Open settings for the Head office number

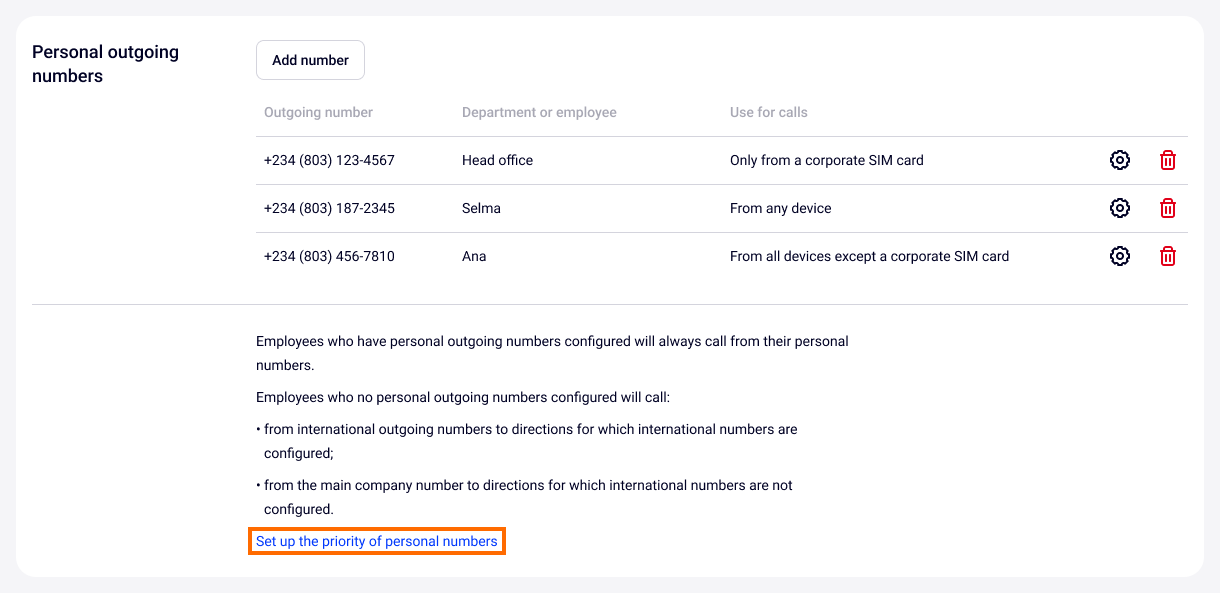tap(1120, 160)
